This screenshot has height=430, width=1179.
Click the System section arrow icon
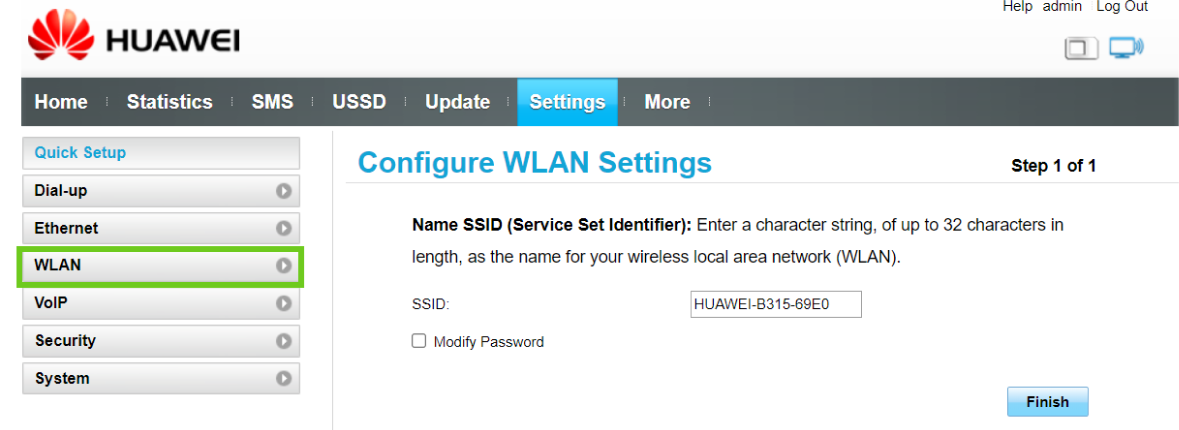pyautogui.click(x=284, y=379)
